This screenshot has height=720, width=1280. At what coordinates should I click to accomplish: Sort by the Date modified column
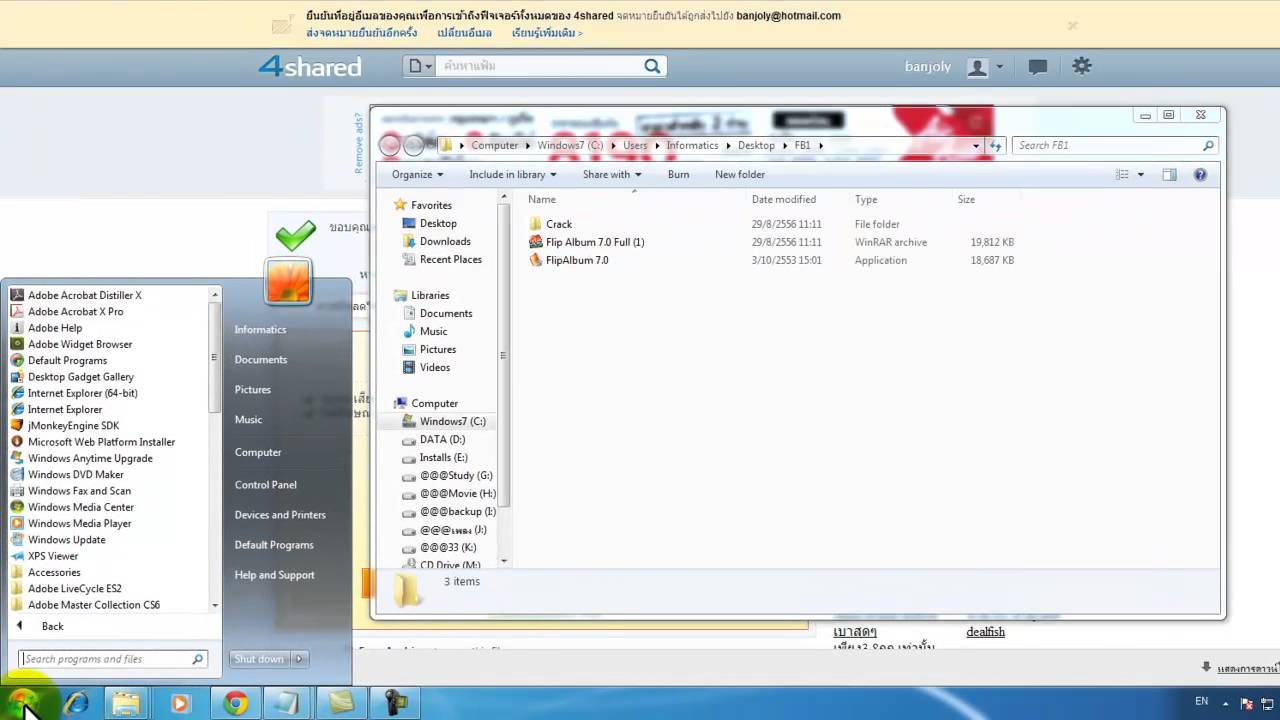tap(784, 199)
